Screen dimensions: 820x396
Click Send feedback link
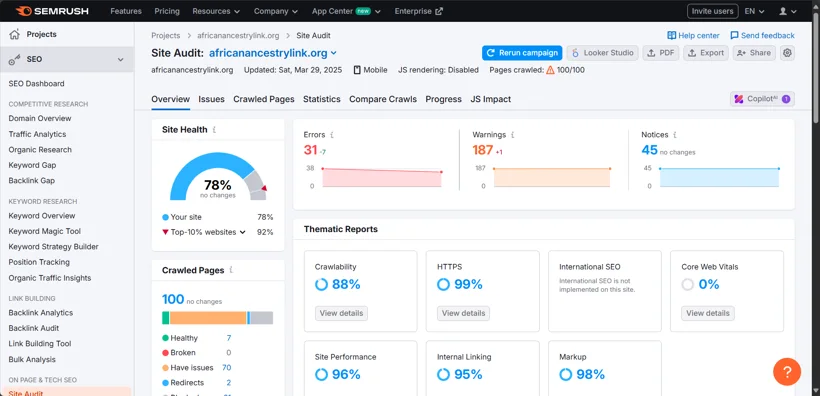pyautogui.click(x=762, y=36)
